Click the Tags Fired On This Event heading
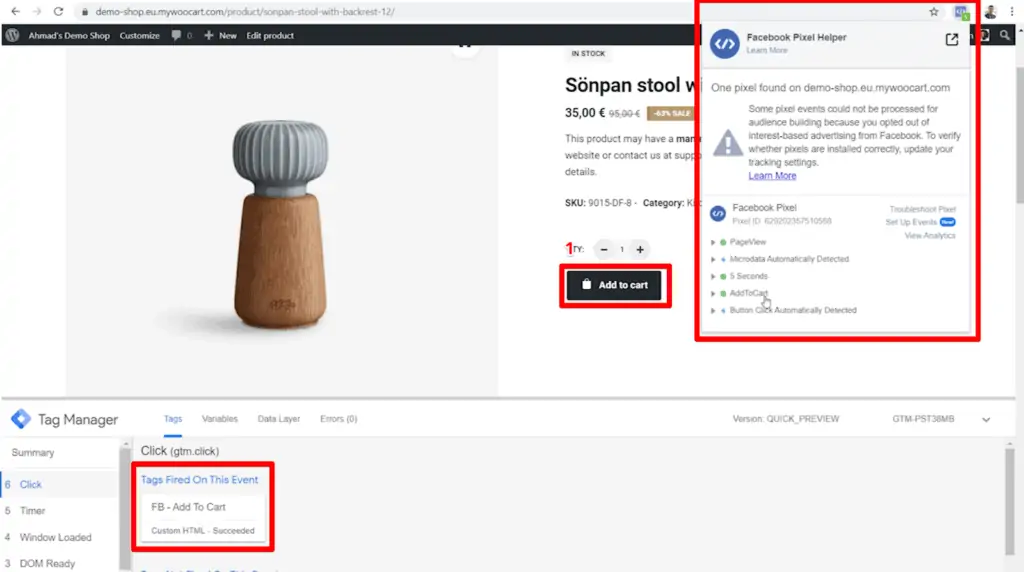This screenshot has width=1024, height=572. point(199,479)
